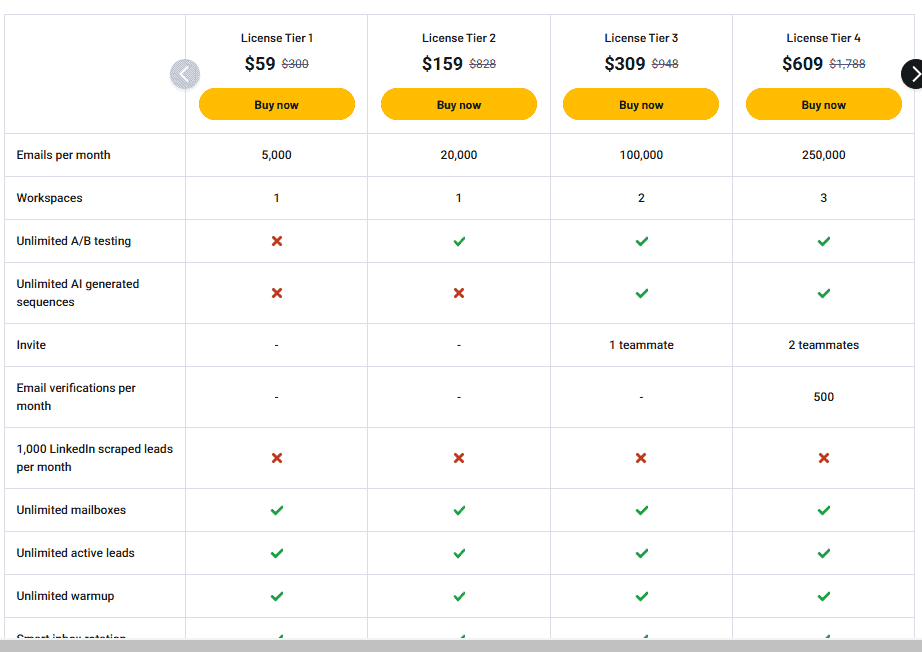The height and width of the screenshot is (652, 922).
Task: Click Buy now for License Tier 4
Action: pos(823,103)
